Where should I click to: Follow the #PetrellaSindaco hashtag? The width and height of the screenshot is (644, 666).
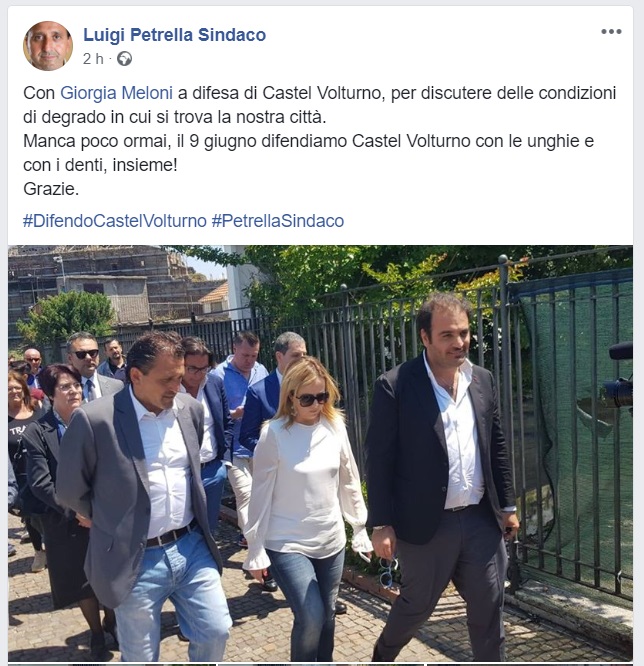coord(278,221)
